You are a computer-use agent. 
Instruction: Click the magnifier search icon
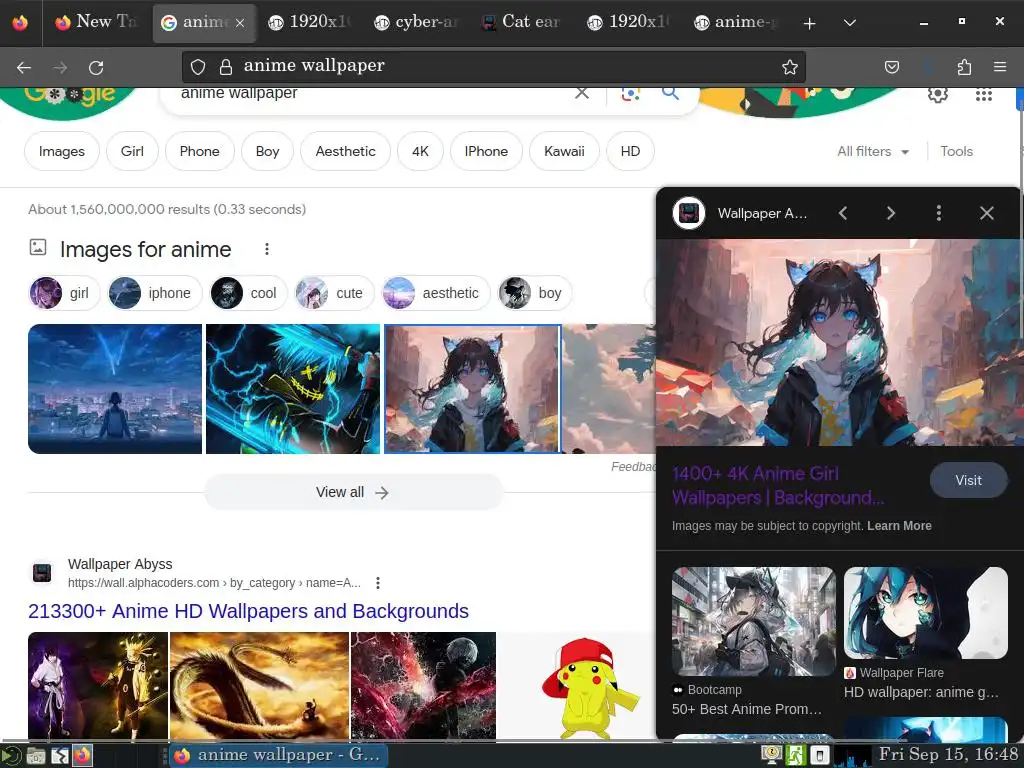(670, 93)
